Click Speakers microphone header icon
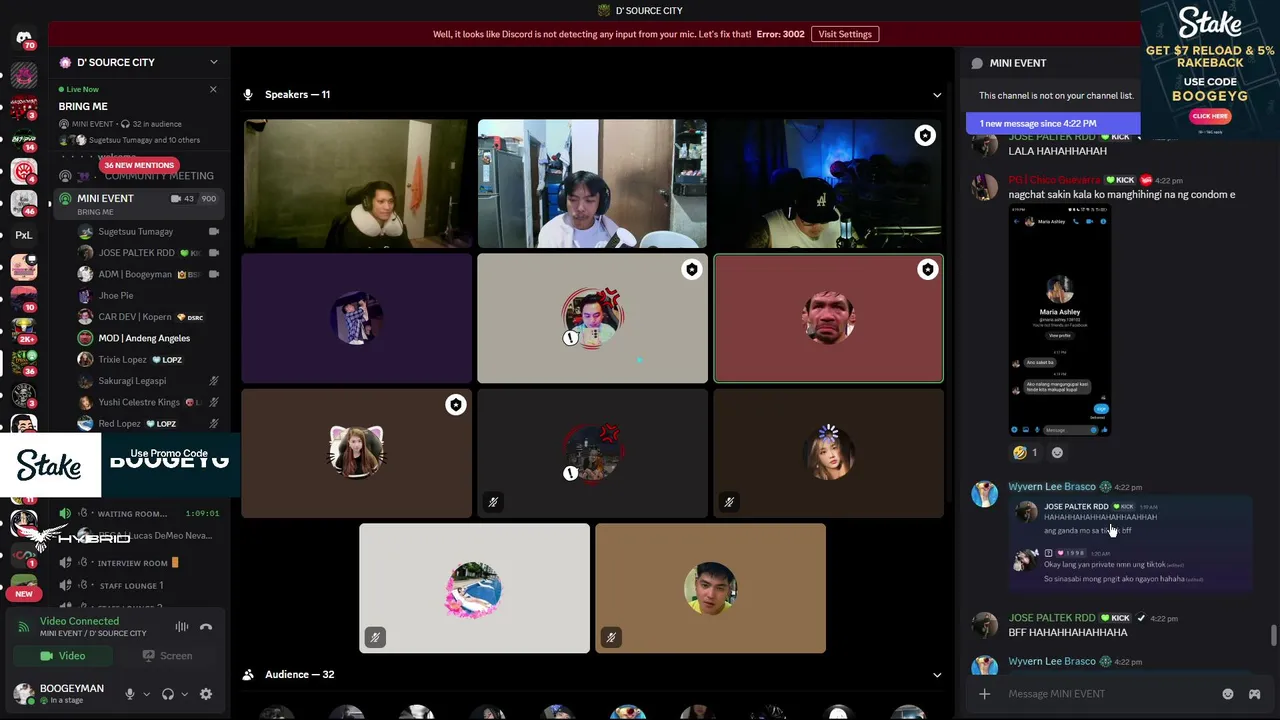The image size is (1280, 720). (248, 94)
